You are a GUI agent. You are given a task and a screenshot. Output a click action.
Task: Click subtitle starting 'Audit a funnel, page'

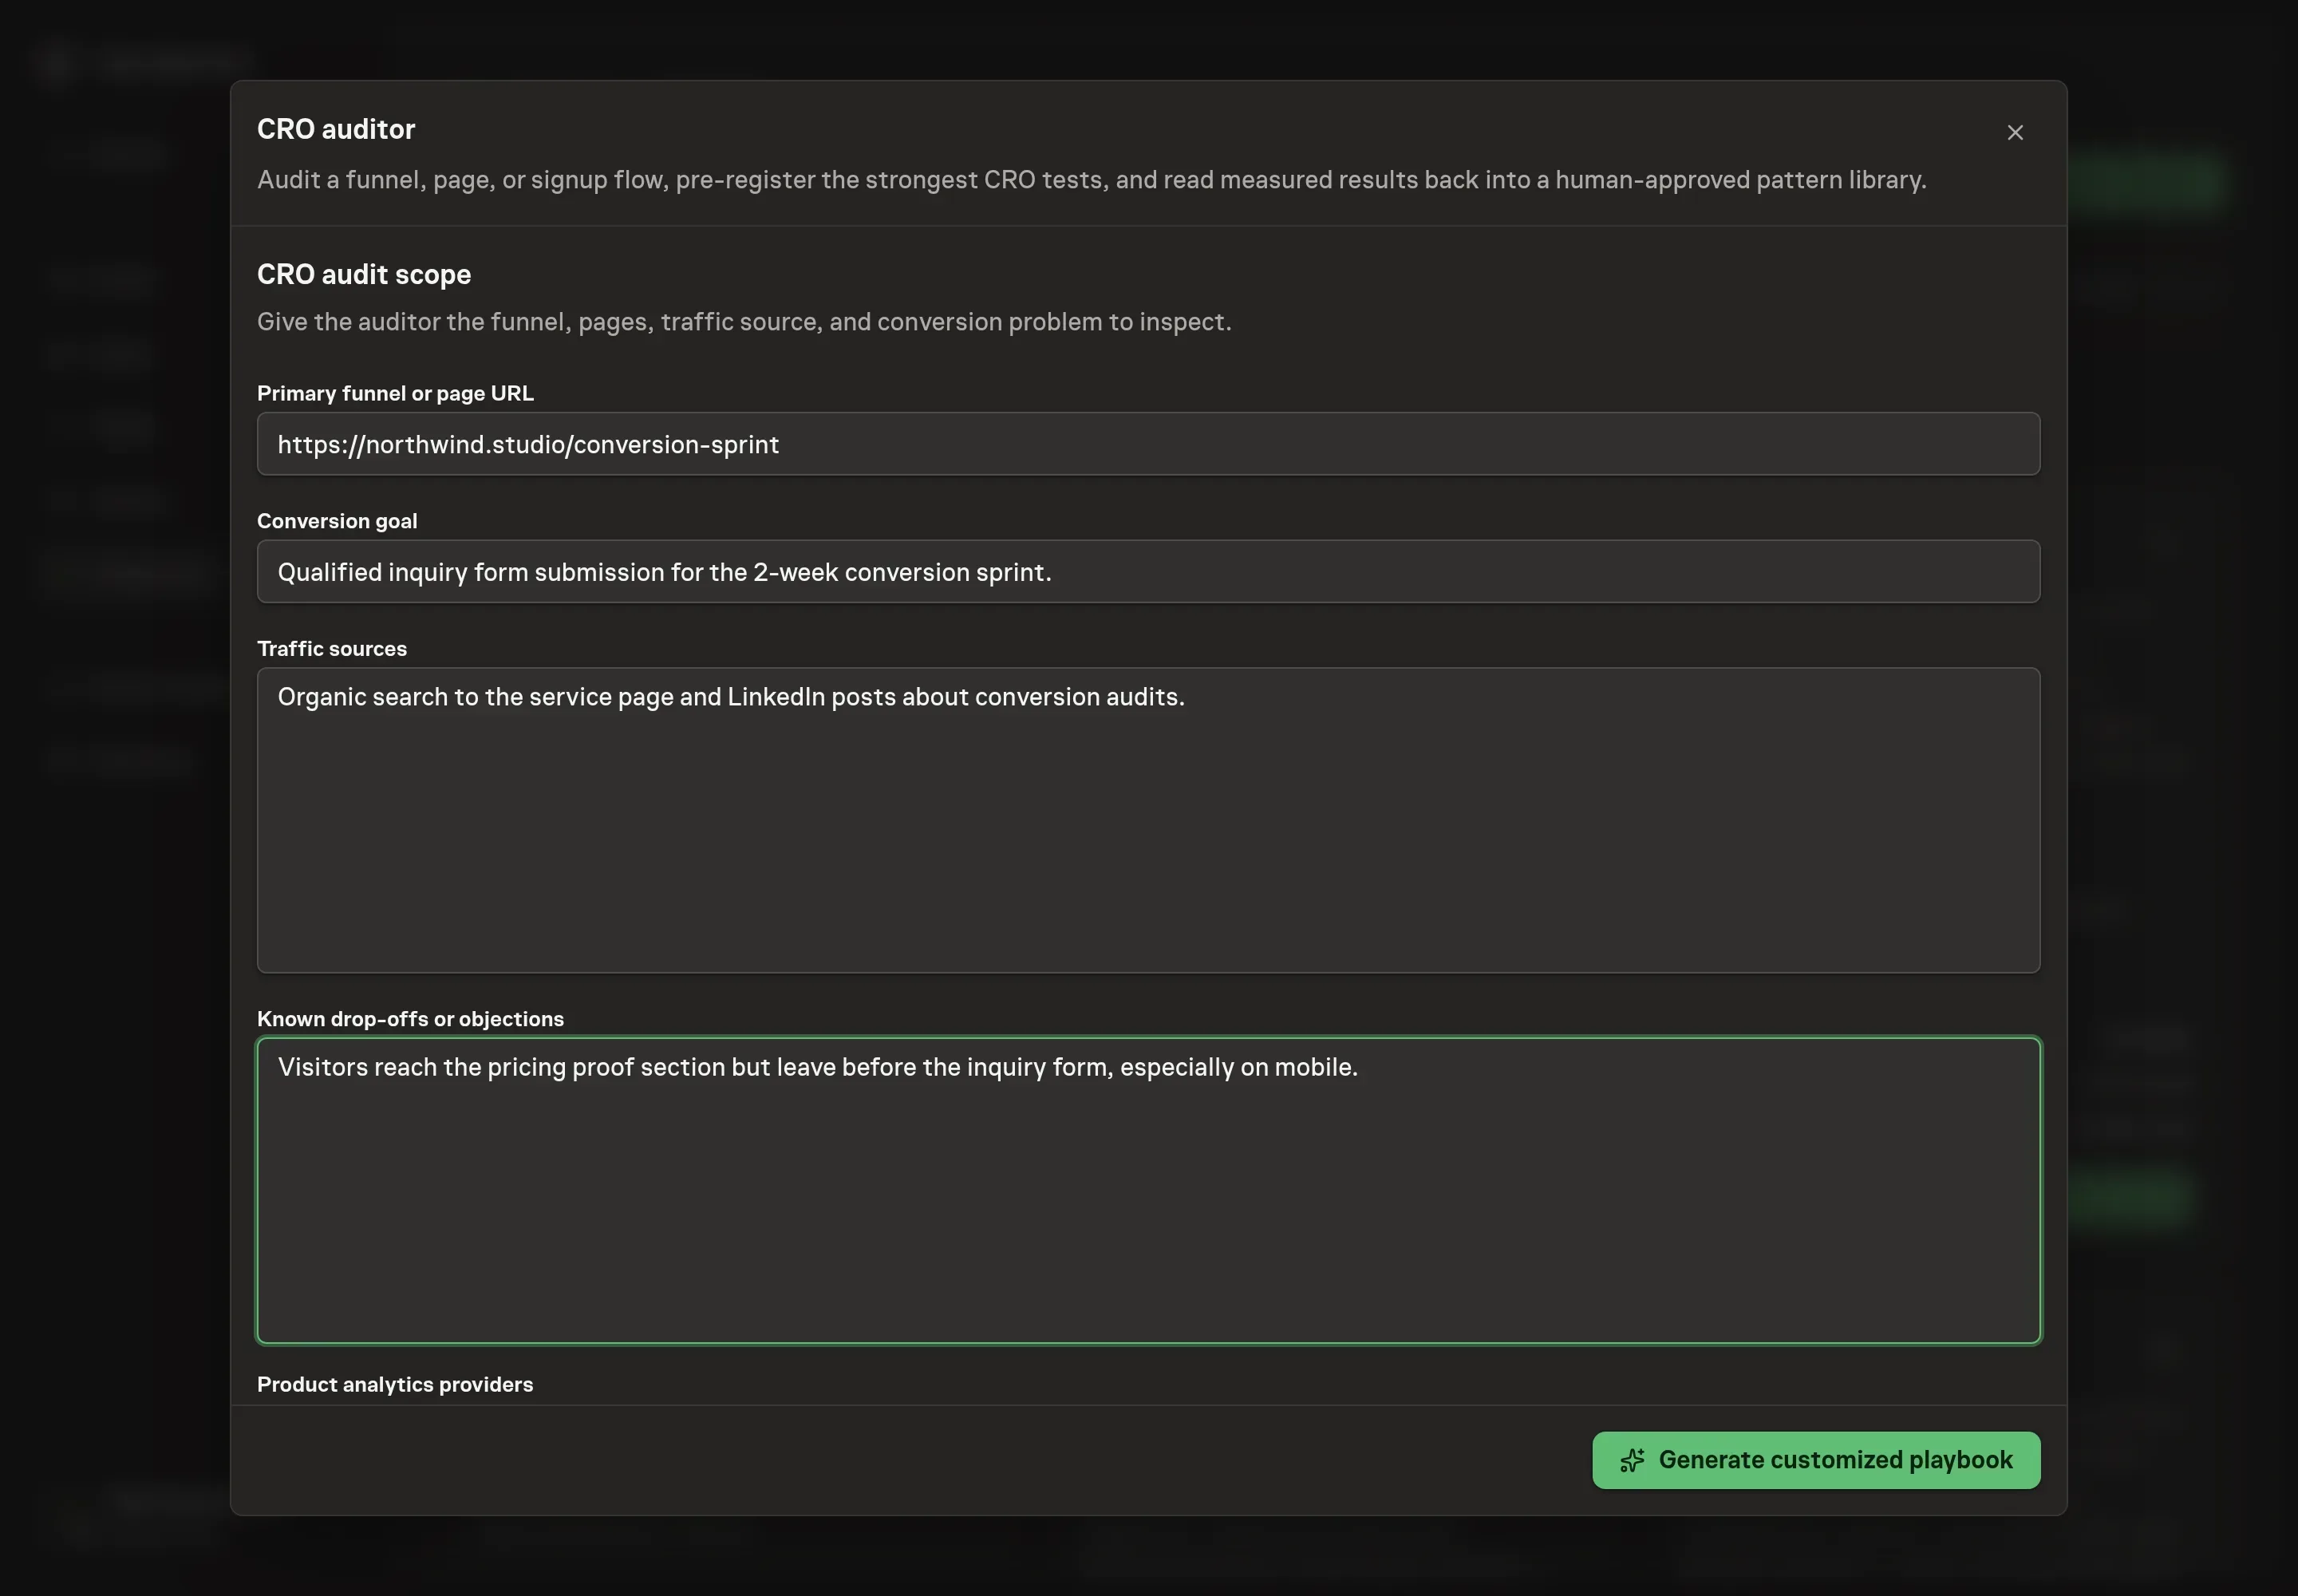(x=1091, y=180)
